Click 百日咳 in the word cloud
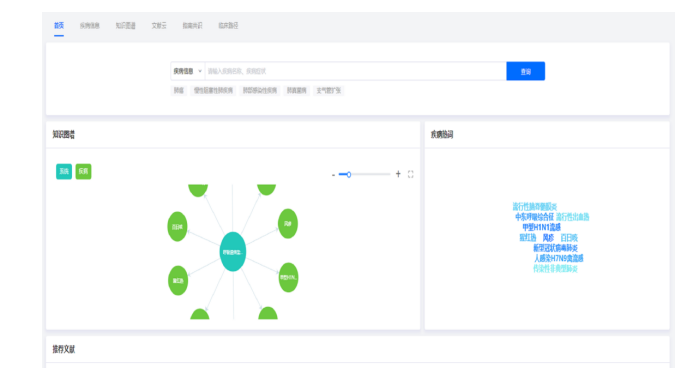The width and height of the screenshot is (693, 369). click(x=569, y=238)
